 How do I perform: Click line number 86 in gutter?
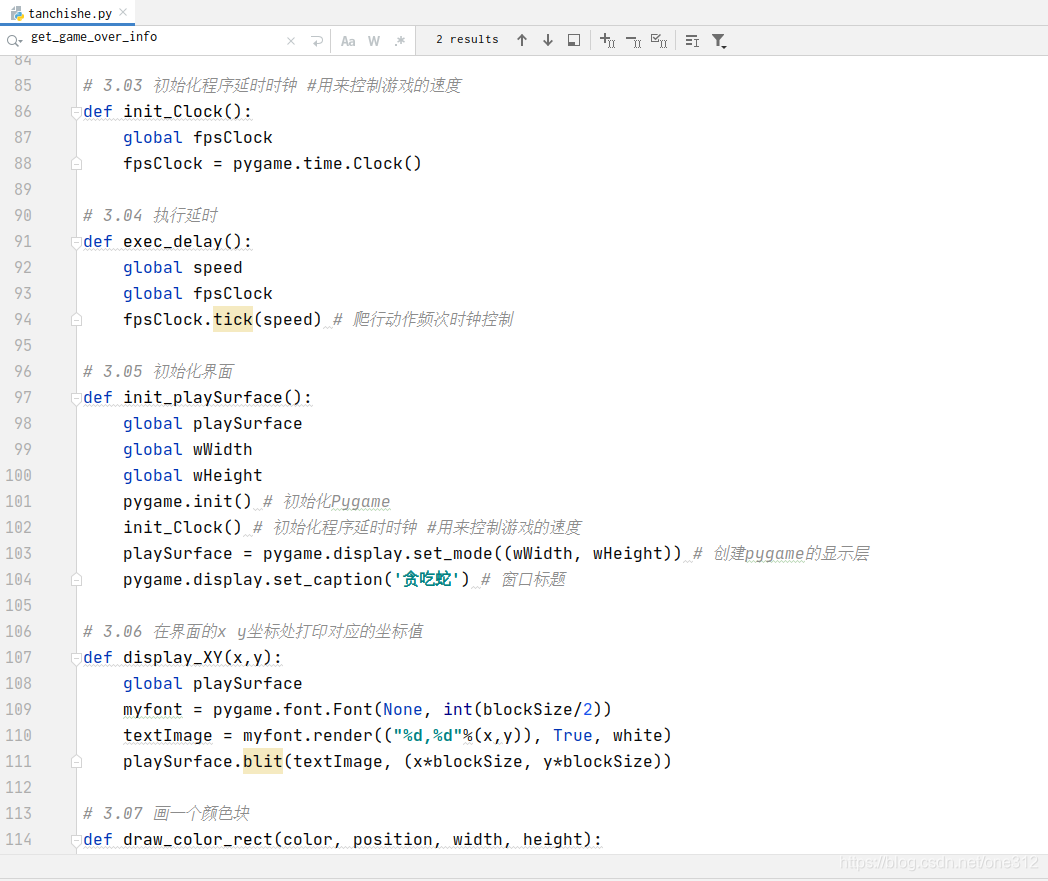23,112
